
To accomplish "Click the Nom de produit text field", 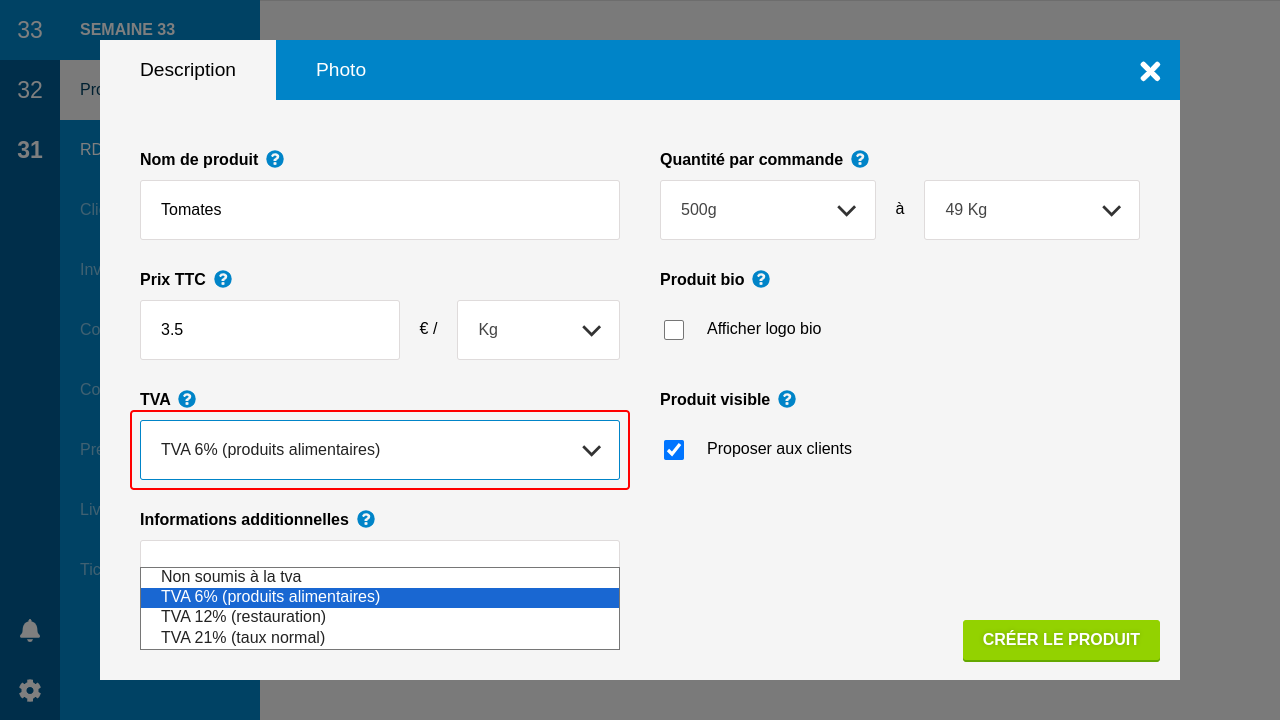I will pyautogui.click(x=380, y=210).
